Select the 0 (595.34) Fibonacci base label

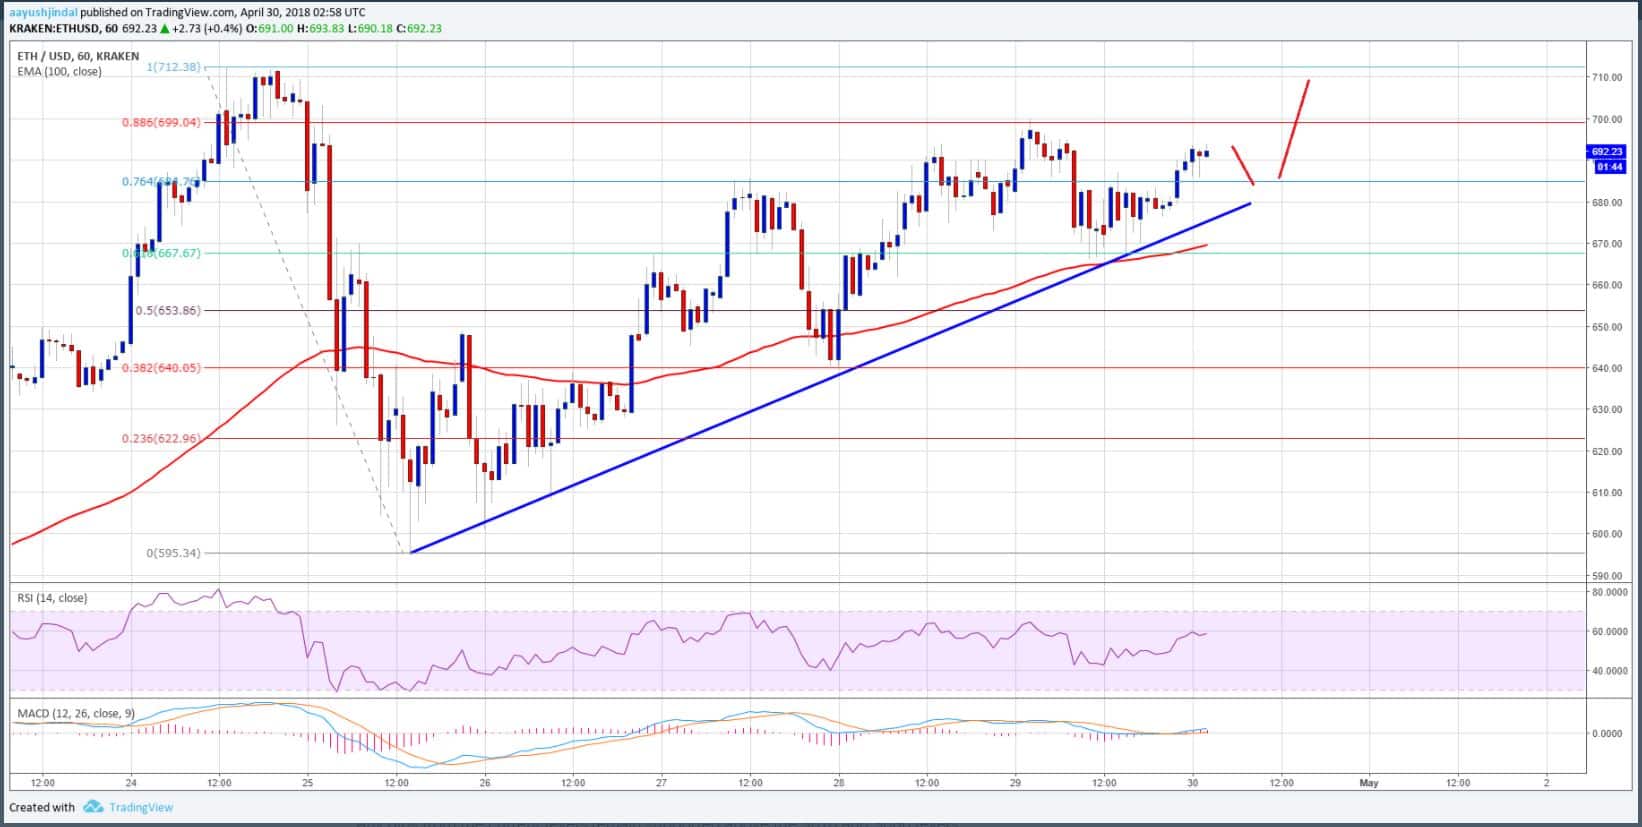(x=173, y=552)
